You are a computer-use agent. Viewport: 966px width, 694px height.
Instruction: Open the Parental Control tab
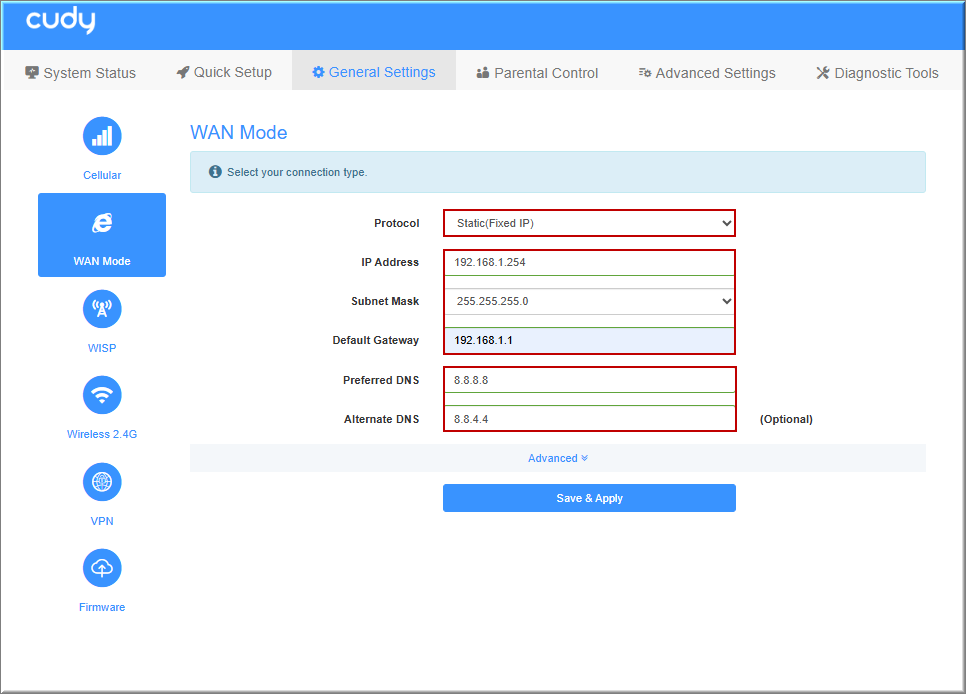[x=537, y=73]
